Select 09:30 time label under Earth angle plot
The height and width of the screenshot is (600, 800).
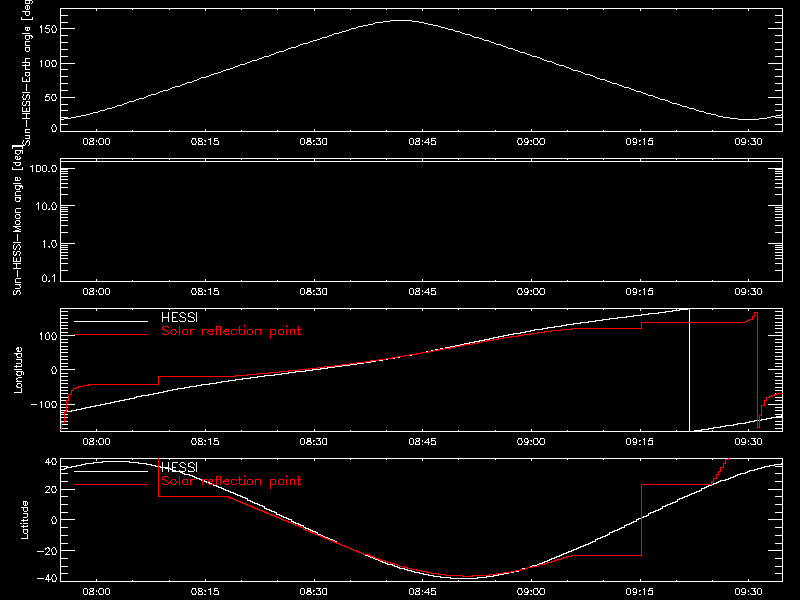point(748,141)
